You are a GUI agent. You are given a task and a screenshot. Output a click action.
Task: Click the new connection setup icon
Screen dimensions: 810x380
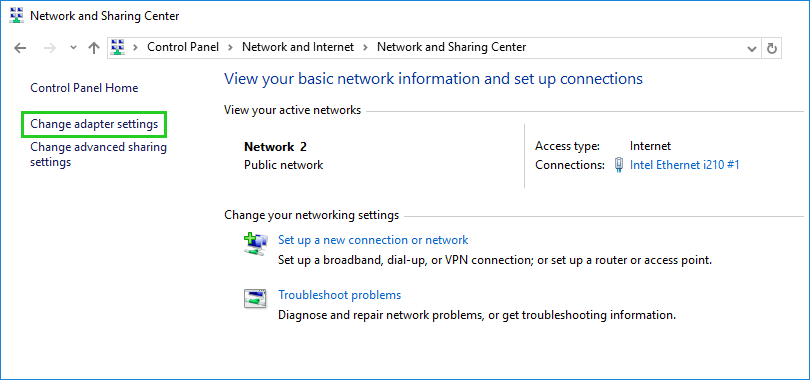pyautogui.click(x=255, y=244)
